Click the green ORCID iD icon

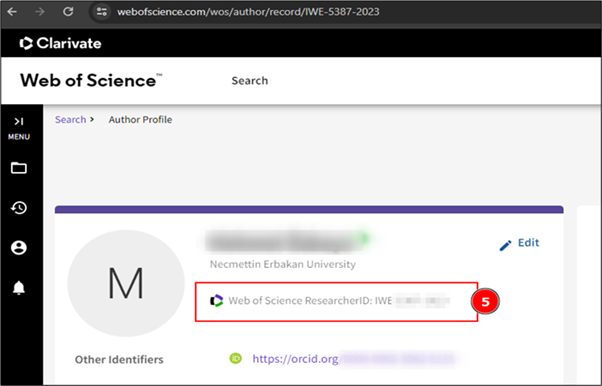pos(235,358)
